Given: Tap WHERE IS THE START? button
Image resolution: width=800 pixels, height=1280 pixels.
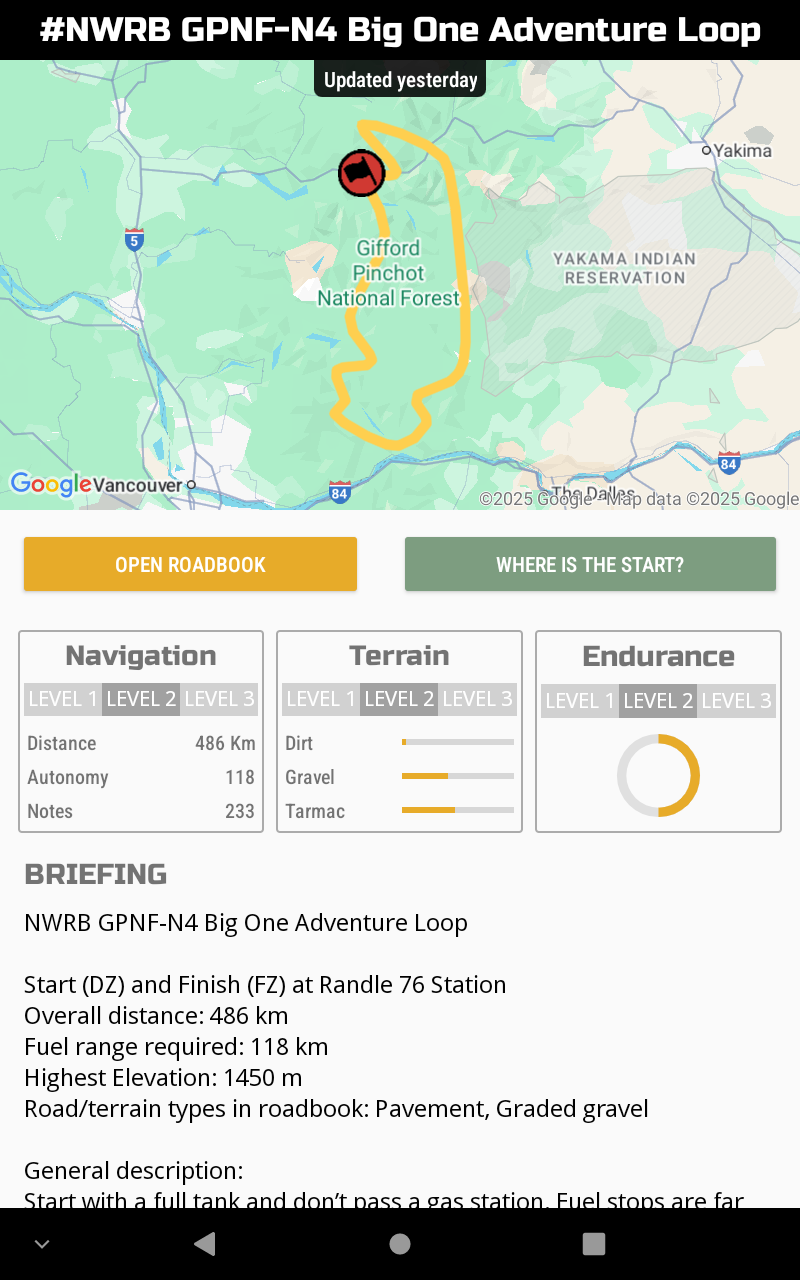Looking at the screenshot, I should point(590,564).
